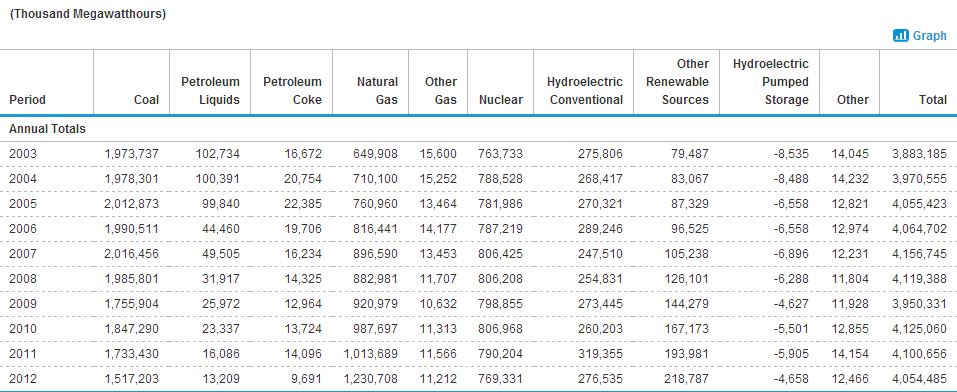Click the Total column header
957x392 pixels.
[933, 100]
